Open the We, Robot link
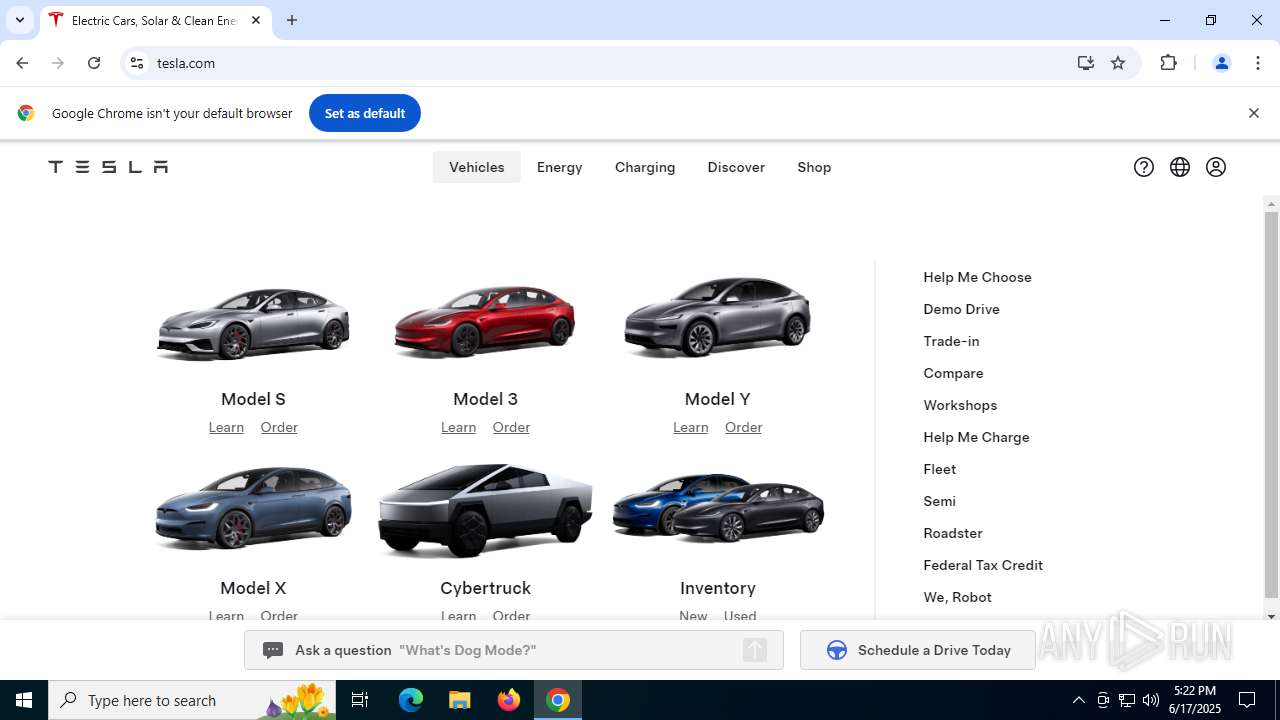1280x720 pixels. (957, 597)
